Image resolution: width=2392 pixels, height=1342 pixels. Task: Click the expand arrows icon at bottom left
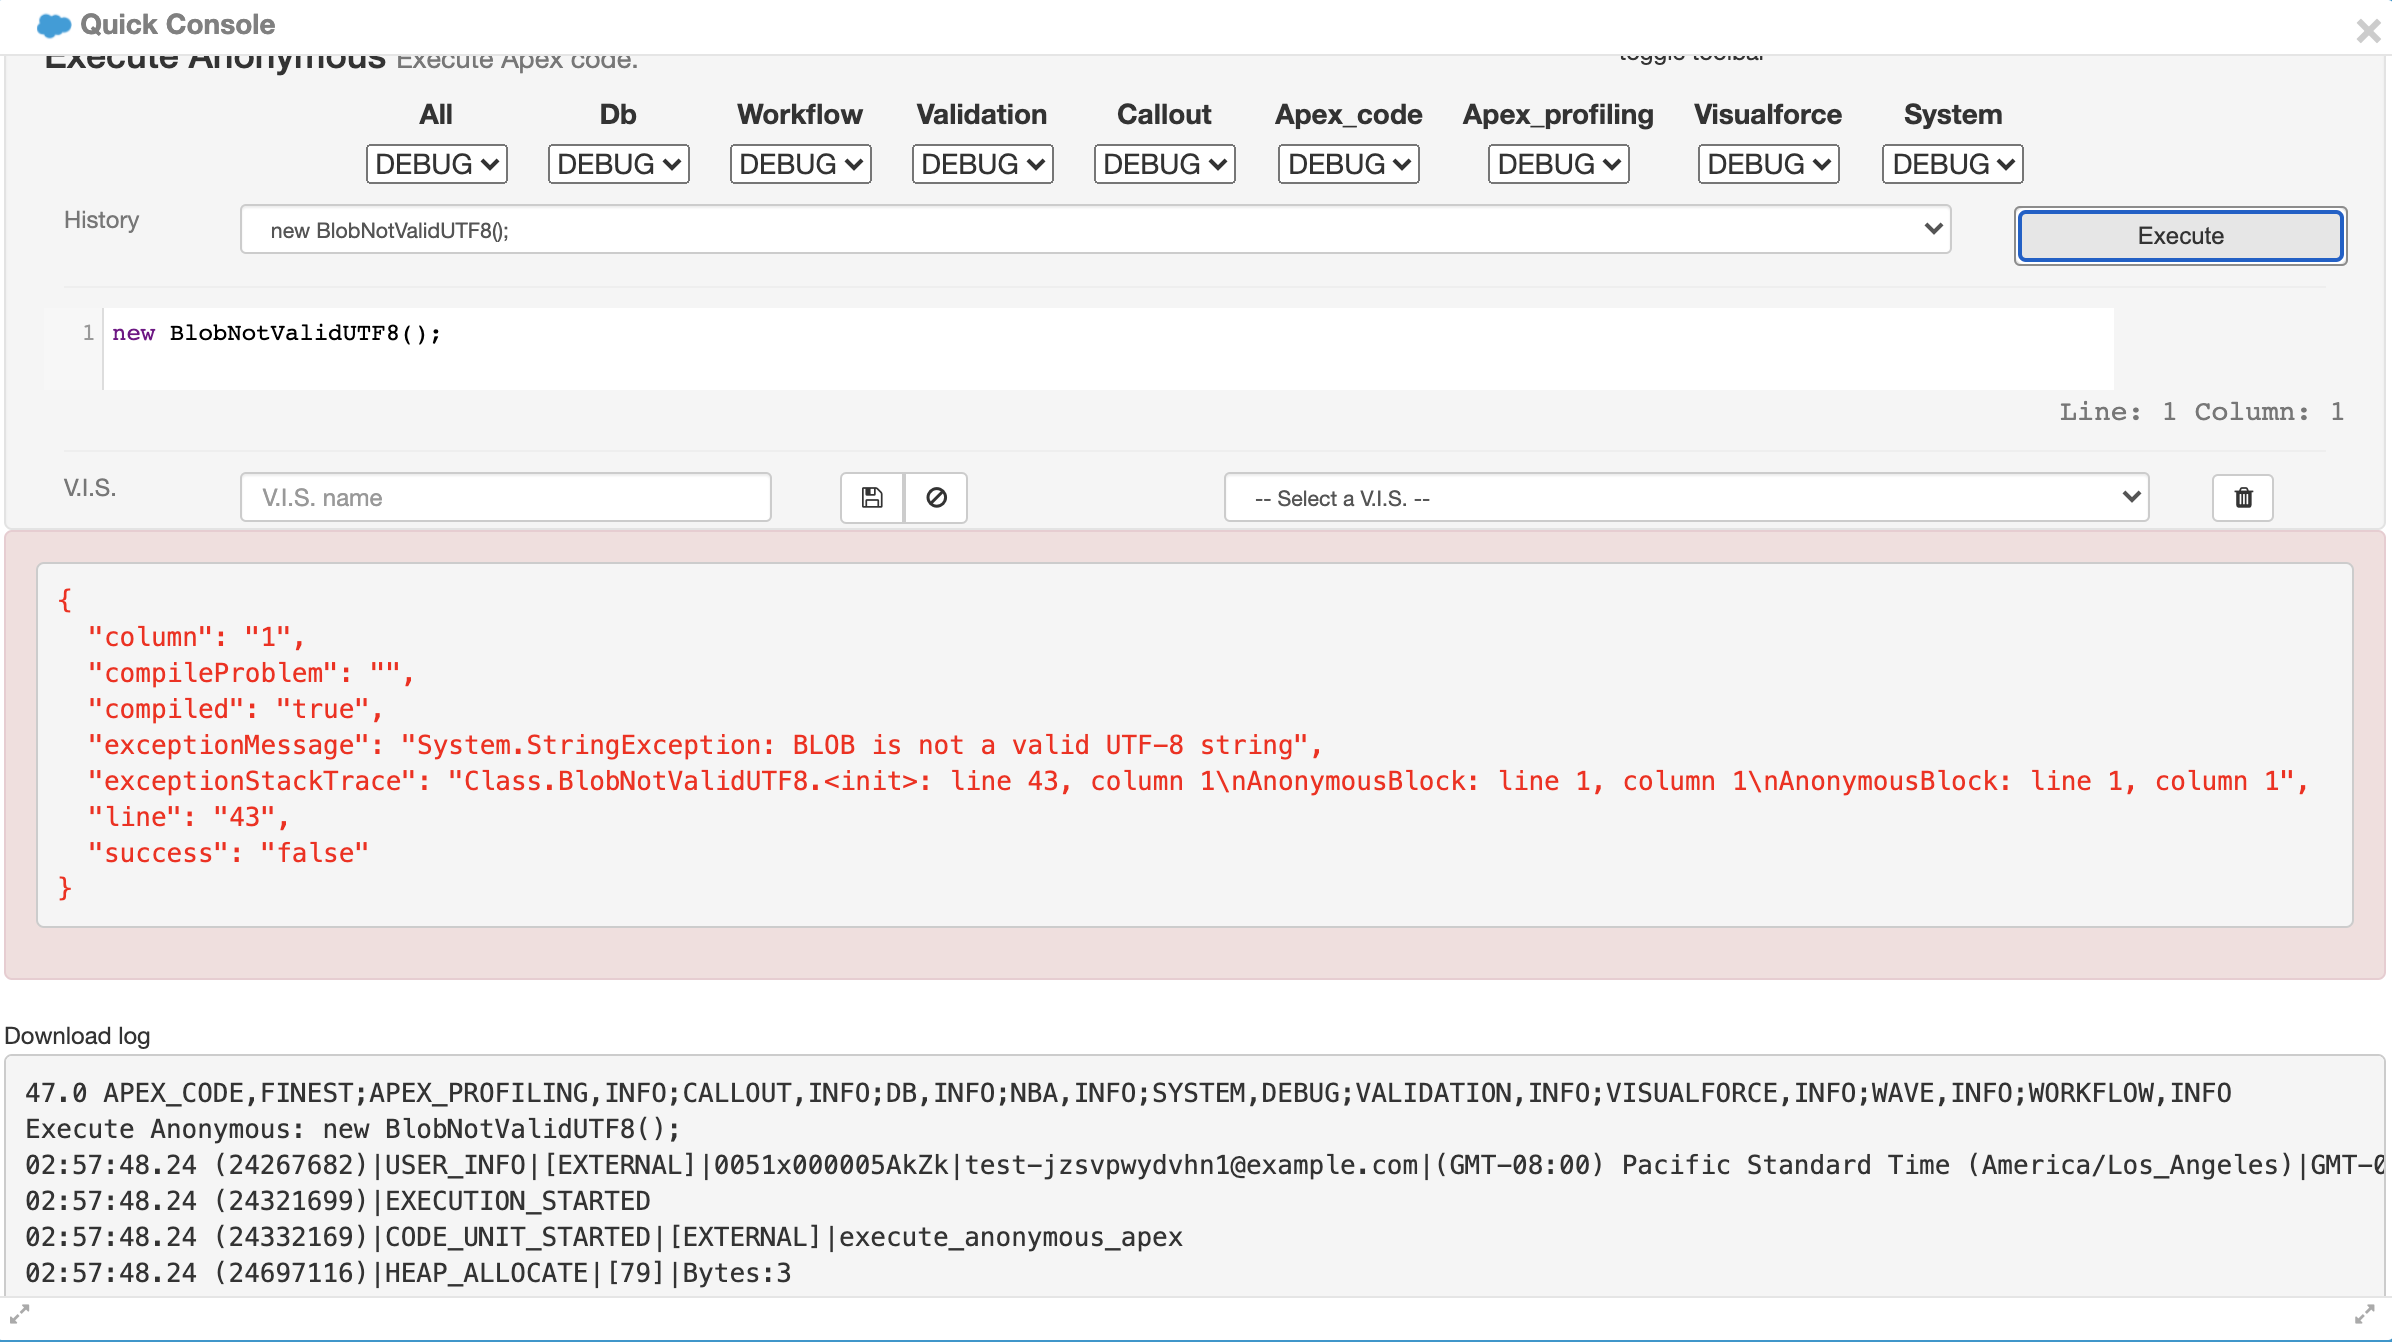click(x=19, y=1314)
